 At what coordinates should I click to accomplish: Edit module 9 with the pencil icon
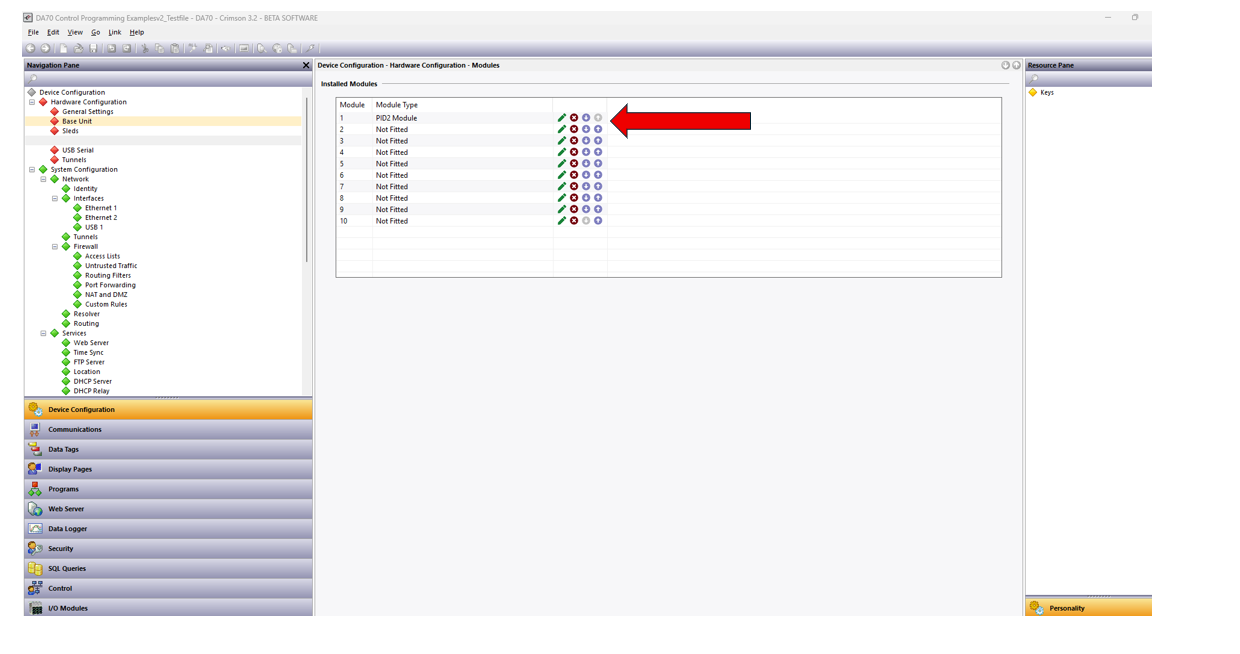pyautogui.click(x=562, y=210)
